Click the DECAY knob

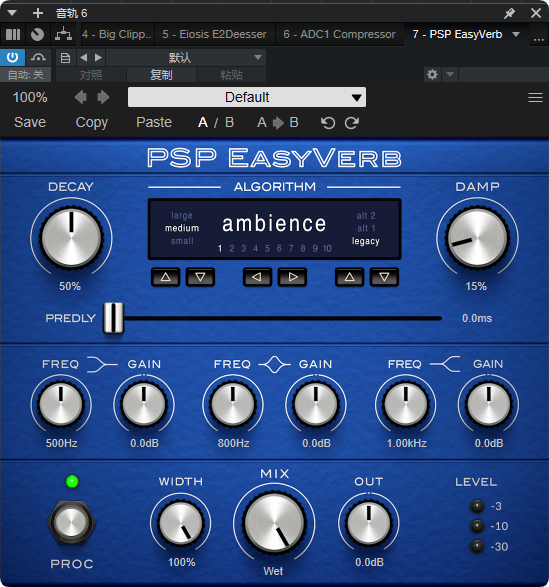click(71, 237)
